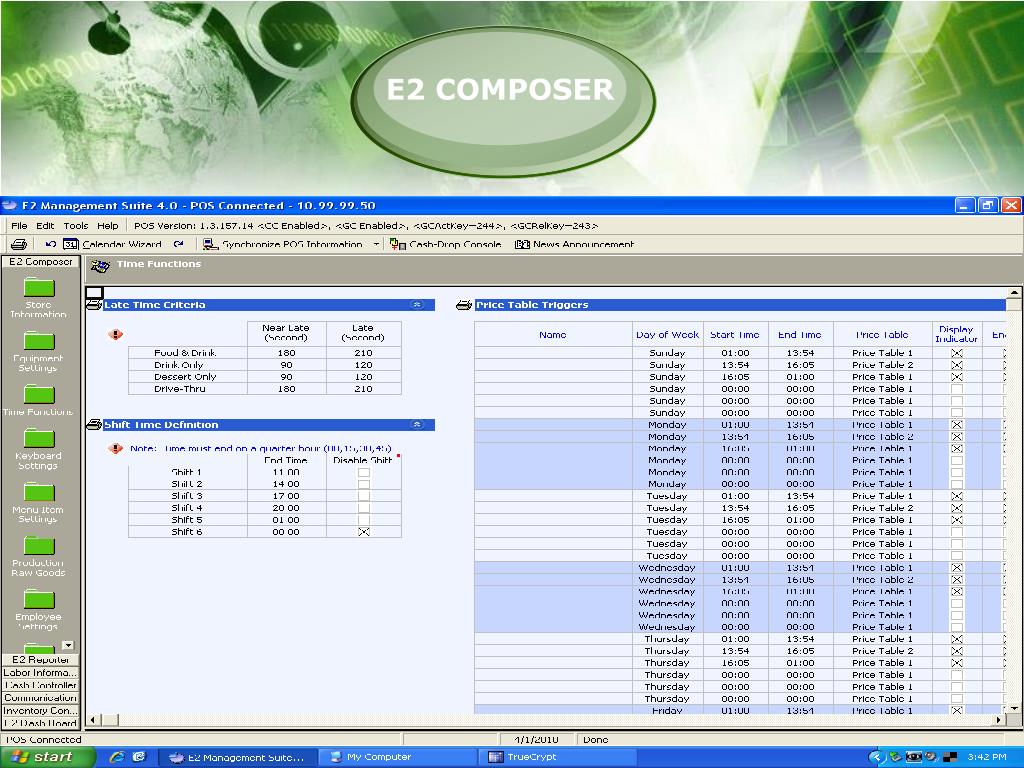This screenshot has height=768, width=1024.
Task: Toggle Disable Shift checkbox for Shift 5
Action: click(x=364, y=520)
